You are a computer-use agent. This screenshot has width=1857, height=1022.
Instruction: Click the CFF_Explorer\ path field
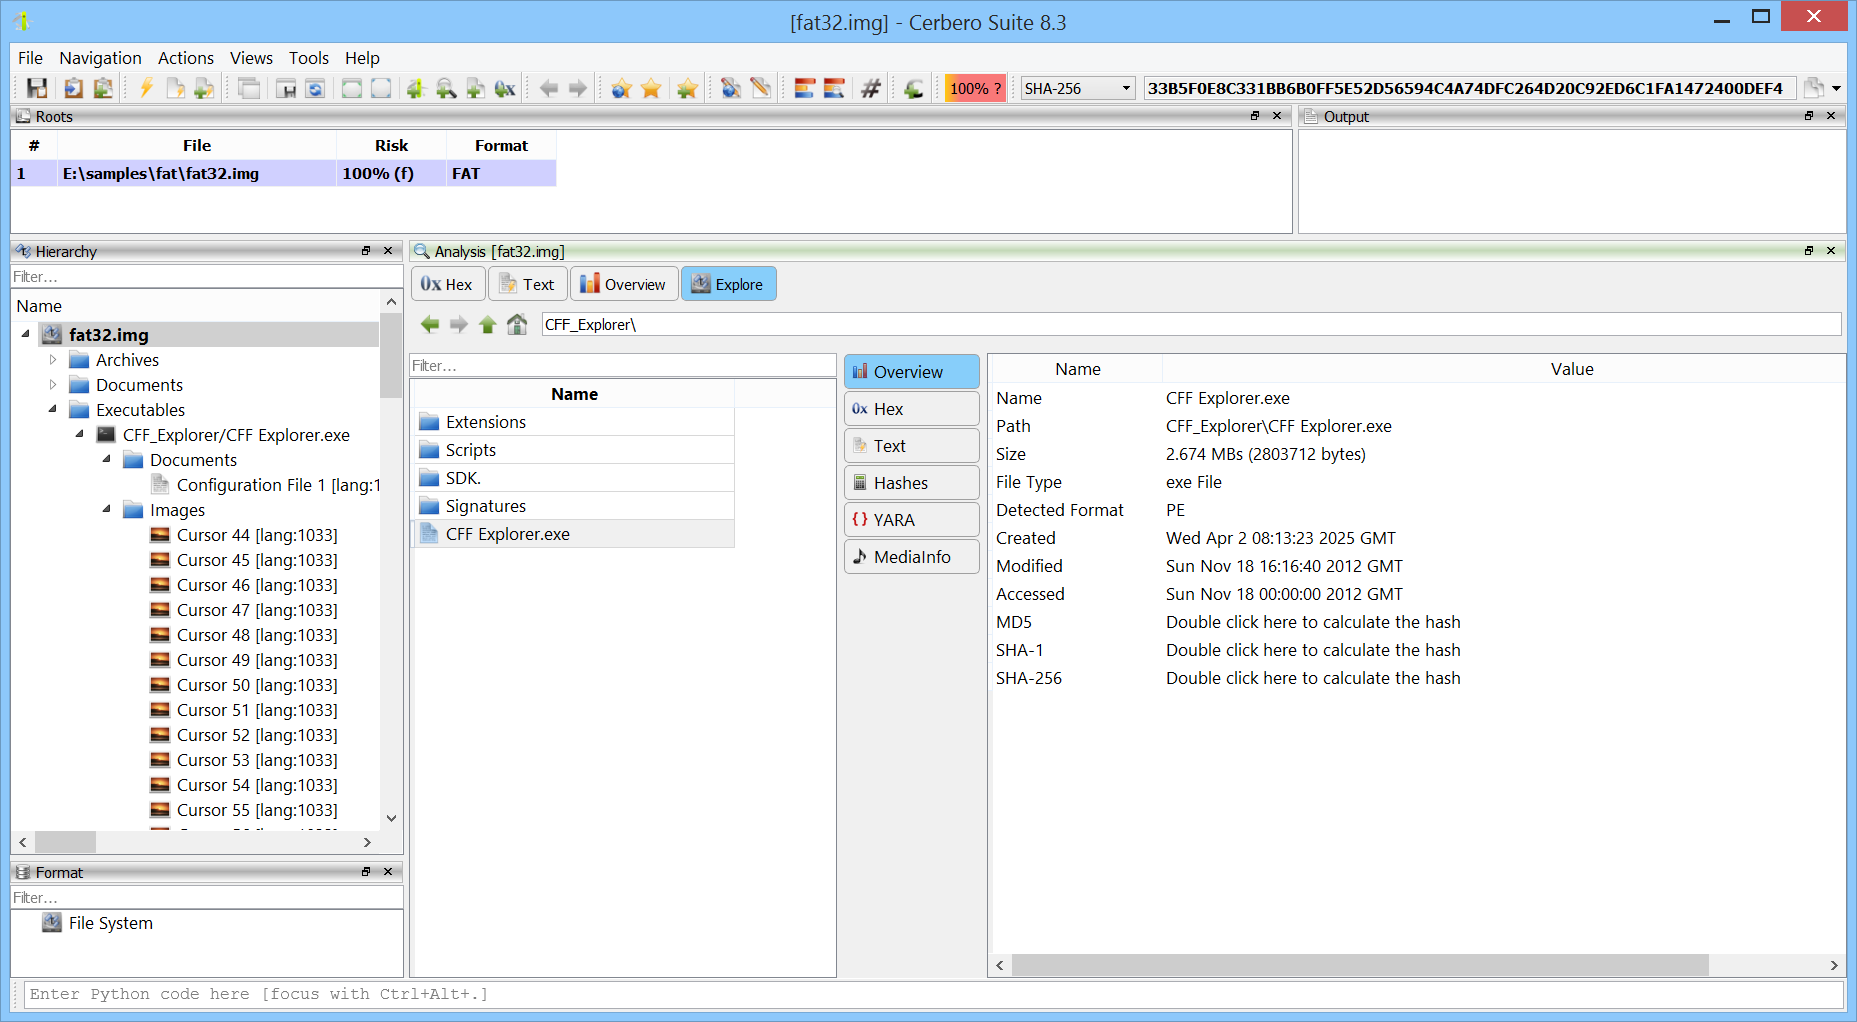pos(1191,324)
